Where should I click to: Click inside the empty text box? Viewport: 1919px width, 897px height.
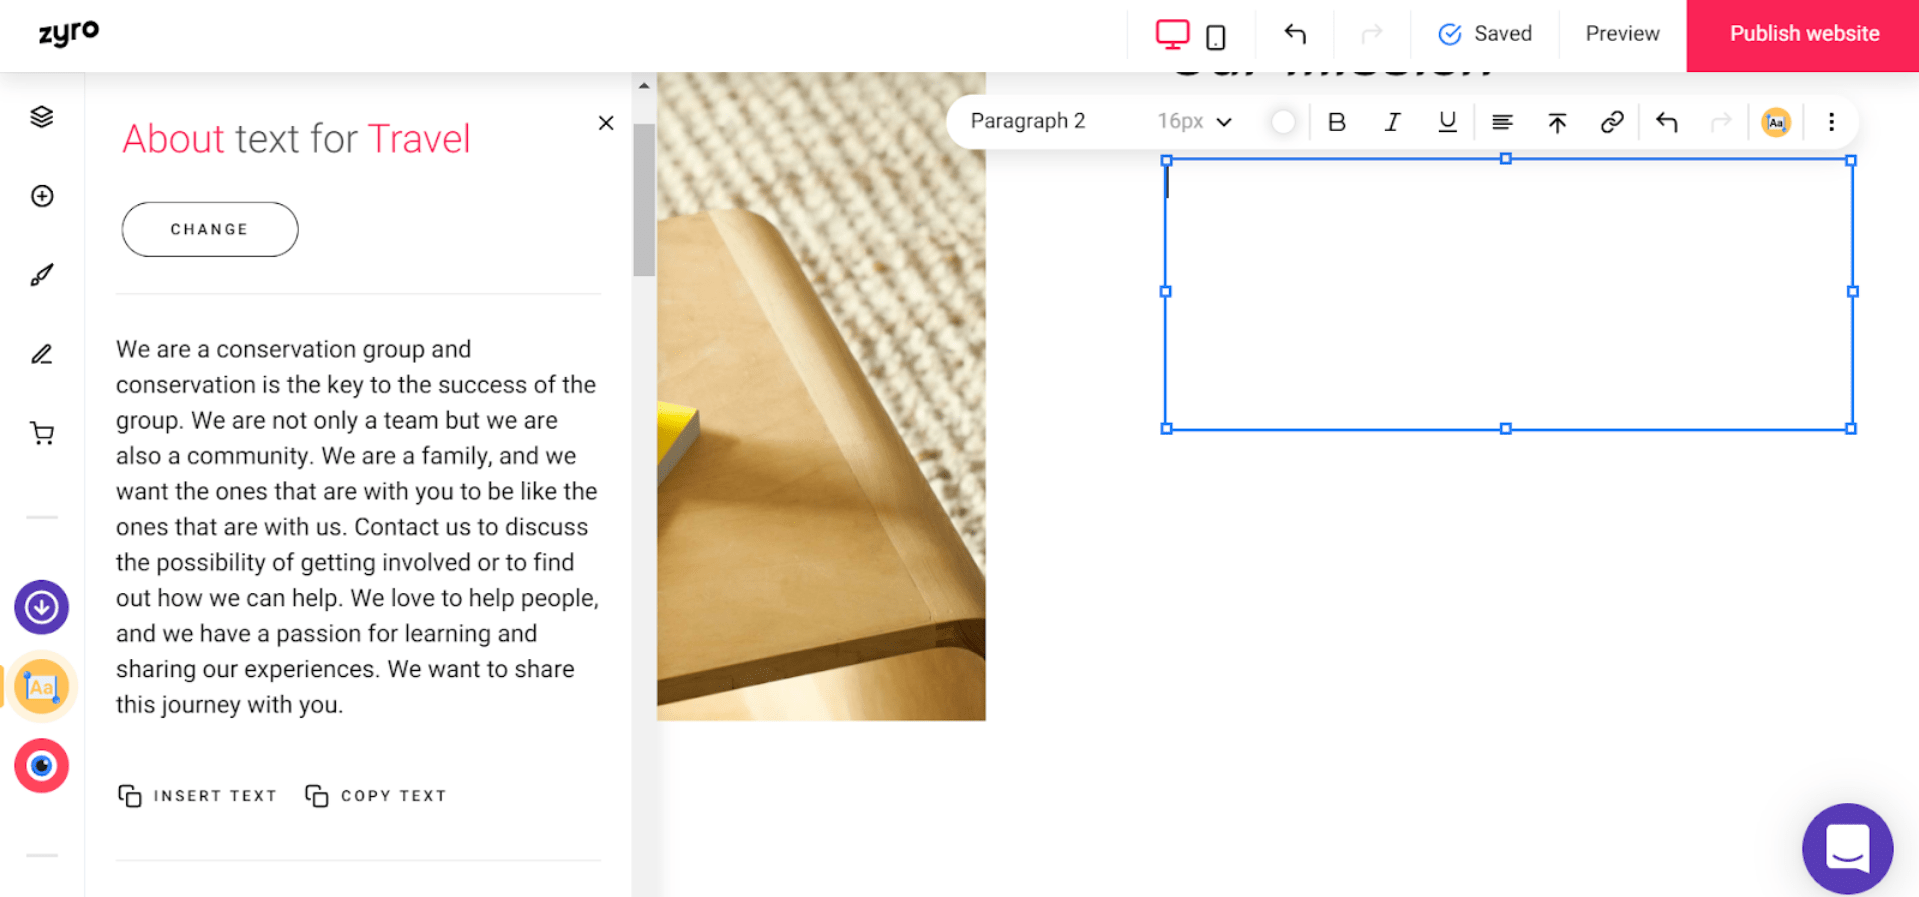[1508, 294]
